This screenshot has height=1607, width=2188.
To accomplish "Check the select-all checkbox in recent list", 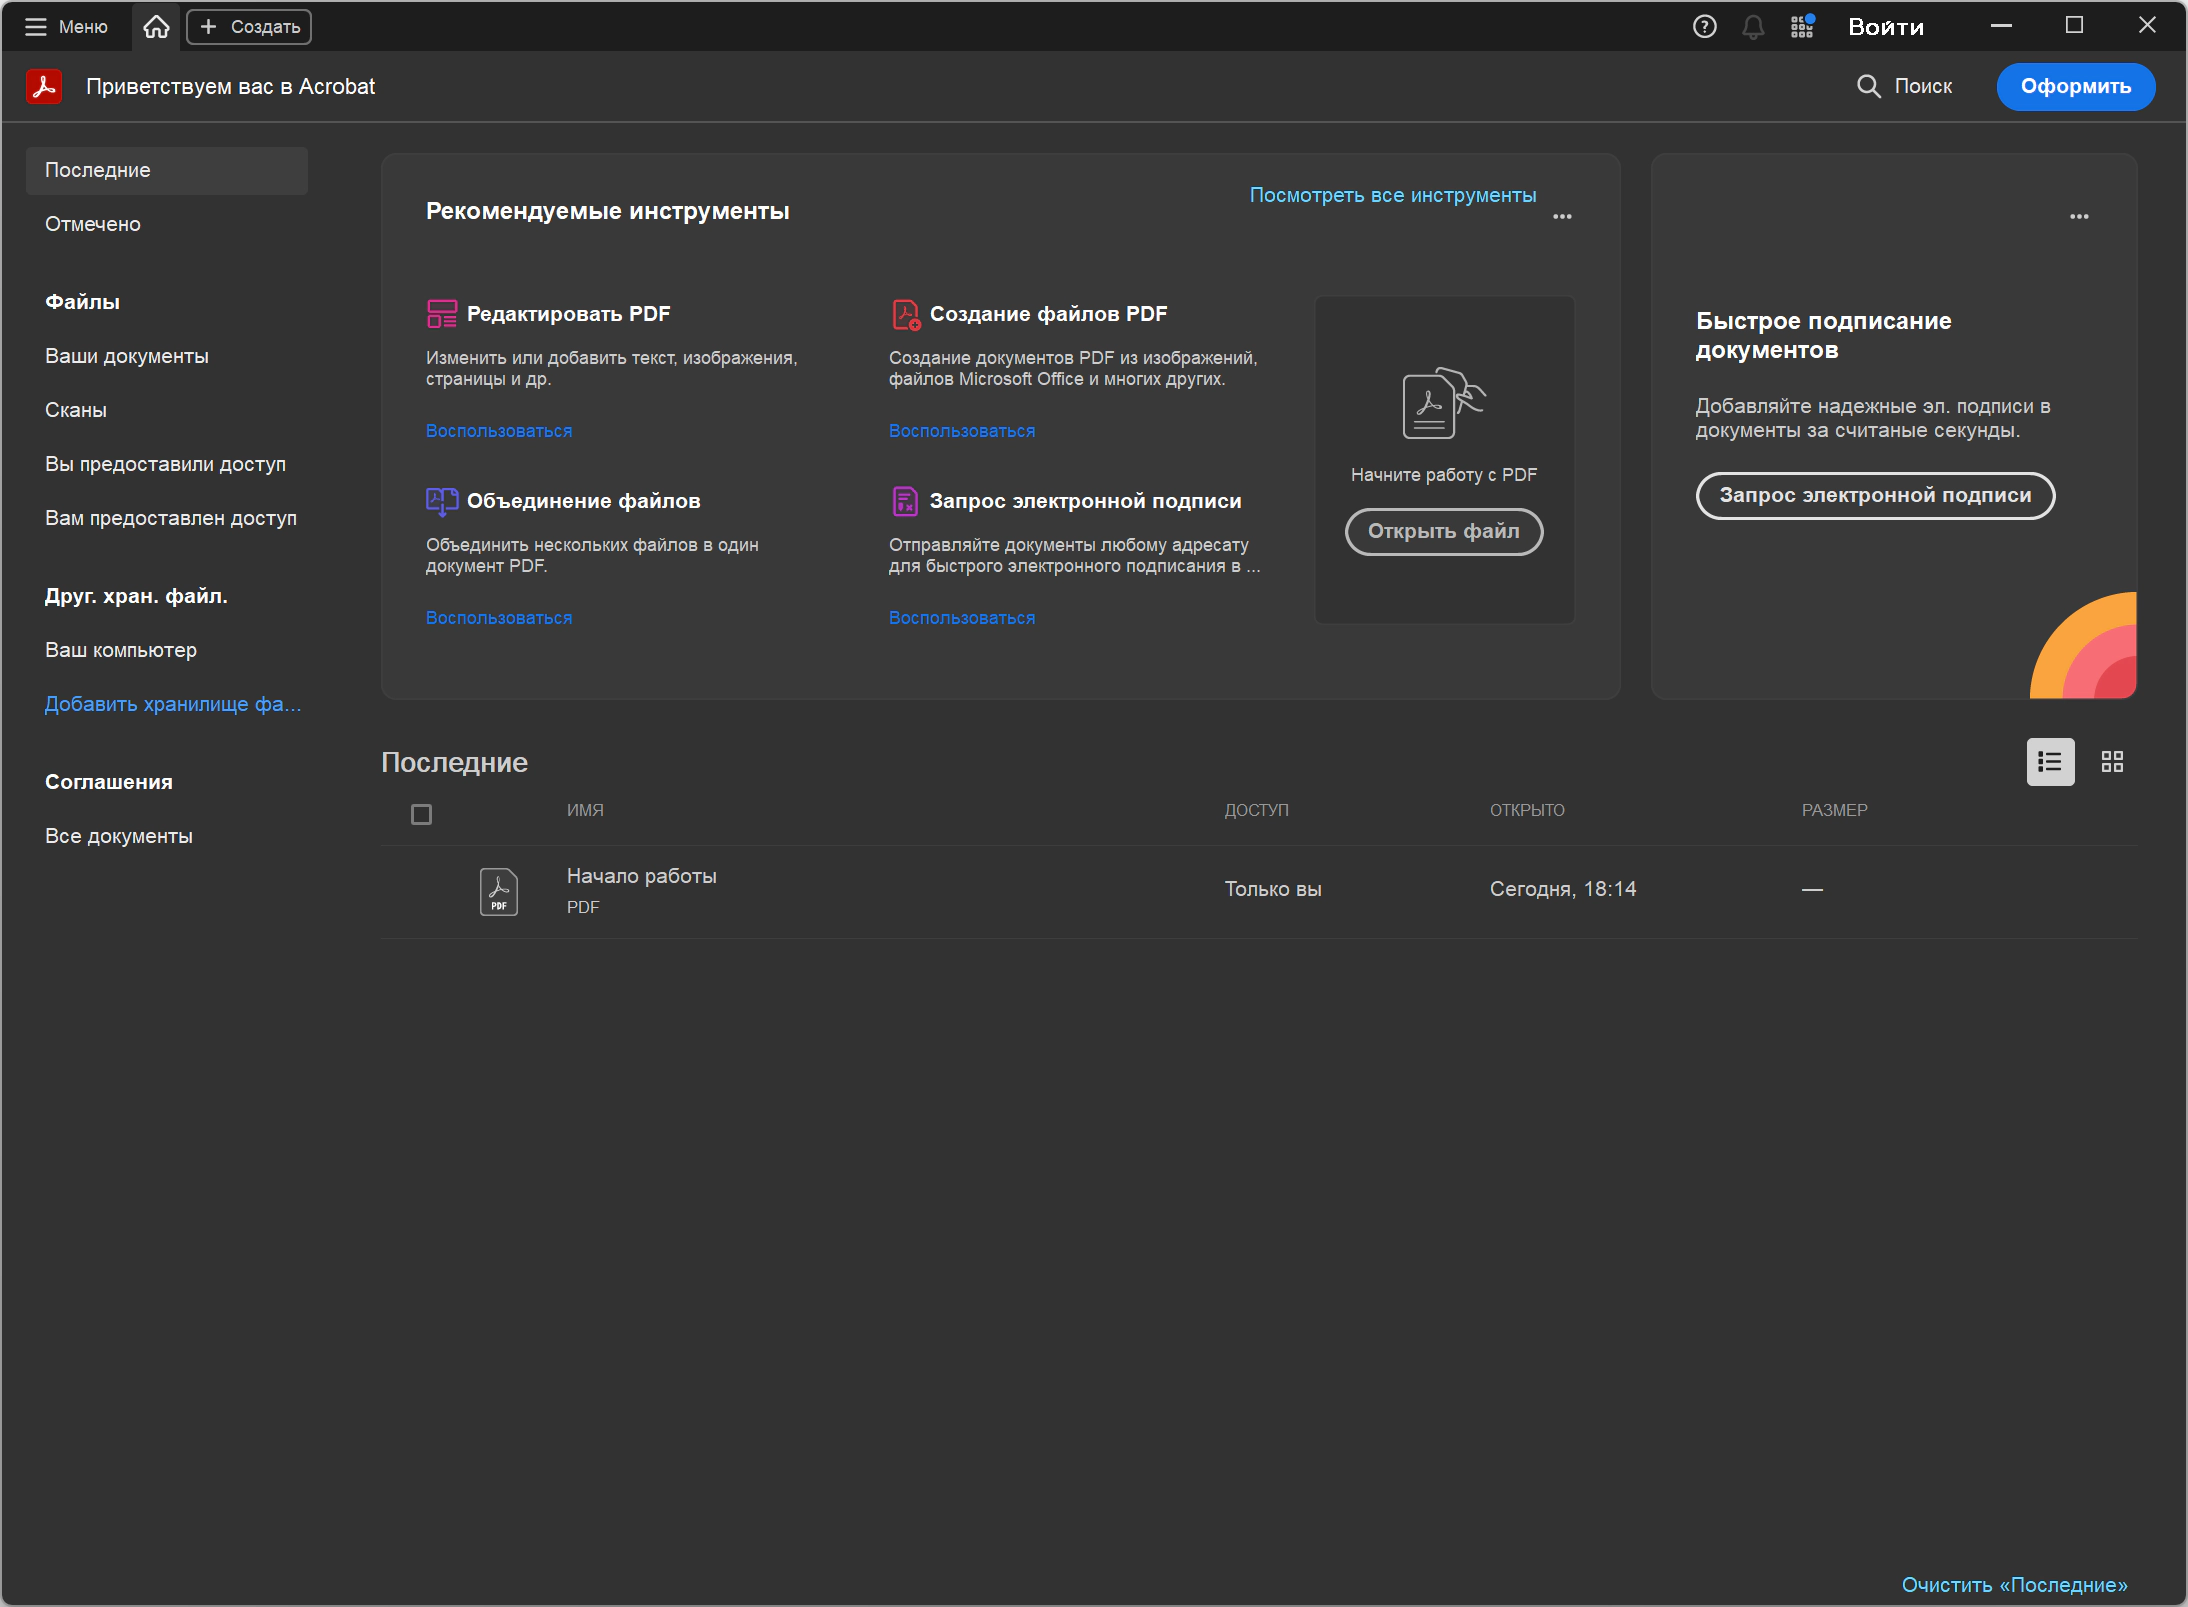I will pyautogui.click(x=421, y=815).
